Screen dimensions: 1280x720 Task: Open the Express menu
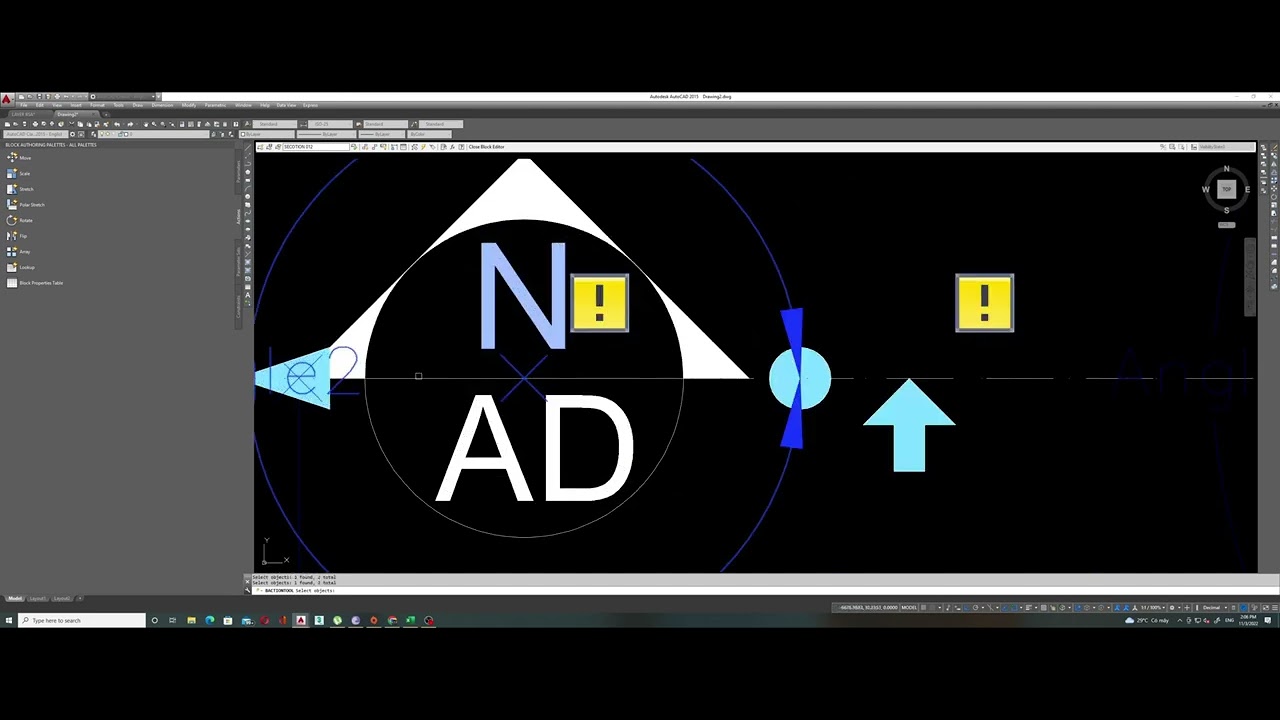pos(310,105)
